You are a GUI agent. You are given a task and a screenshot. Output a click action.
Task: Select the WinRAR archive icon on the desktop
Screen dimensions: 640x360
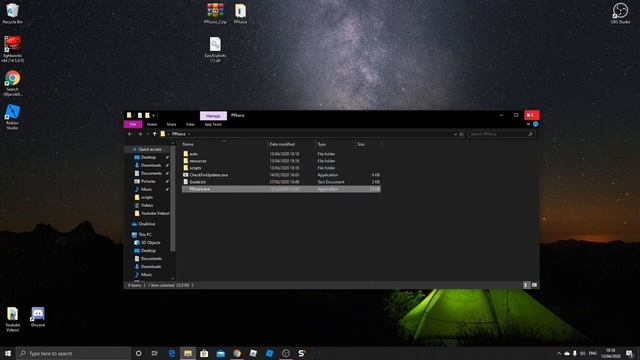pos(215,13)
